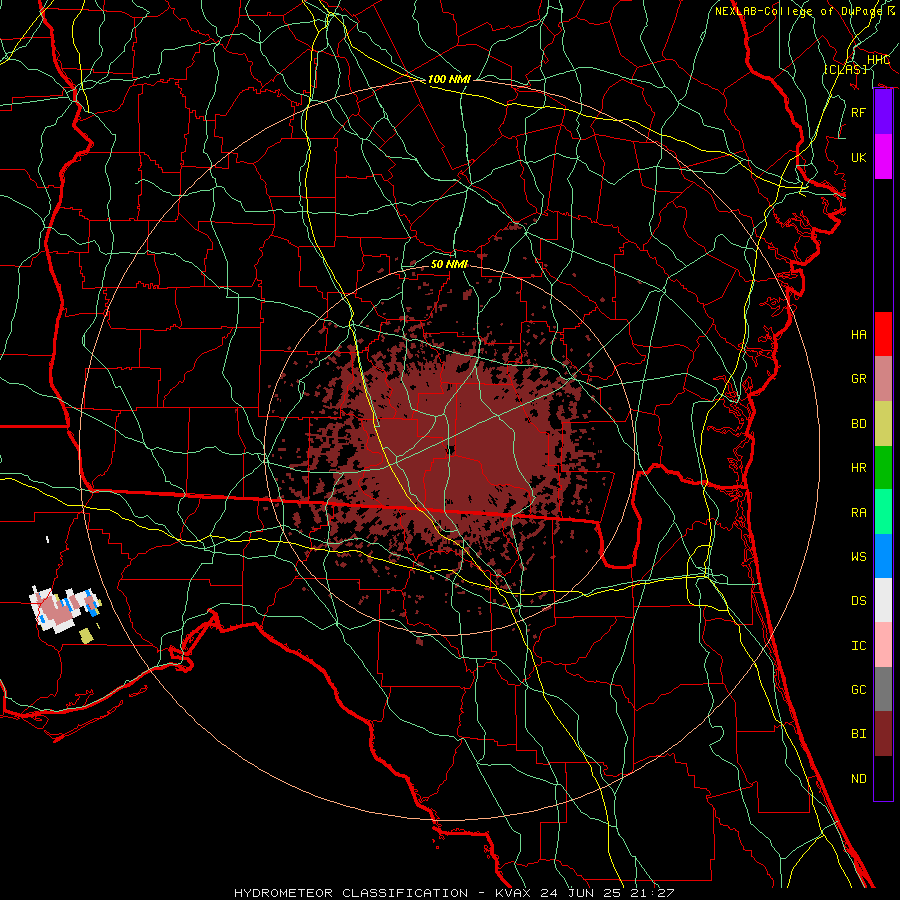Image resolution: width=900 pixels, height=900 pixels.
Task: Click the NEXLAB-College of DuPage credit text
Action: pyautogui.click(x=799, y=11)
